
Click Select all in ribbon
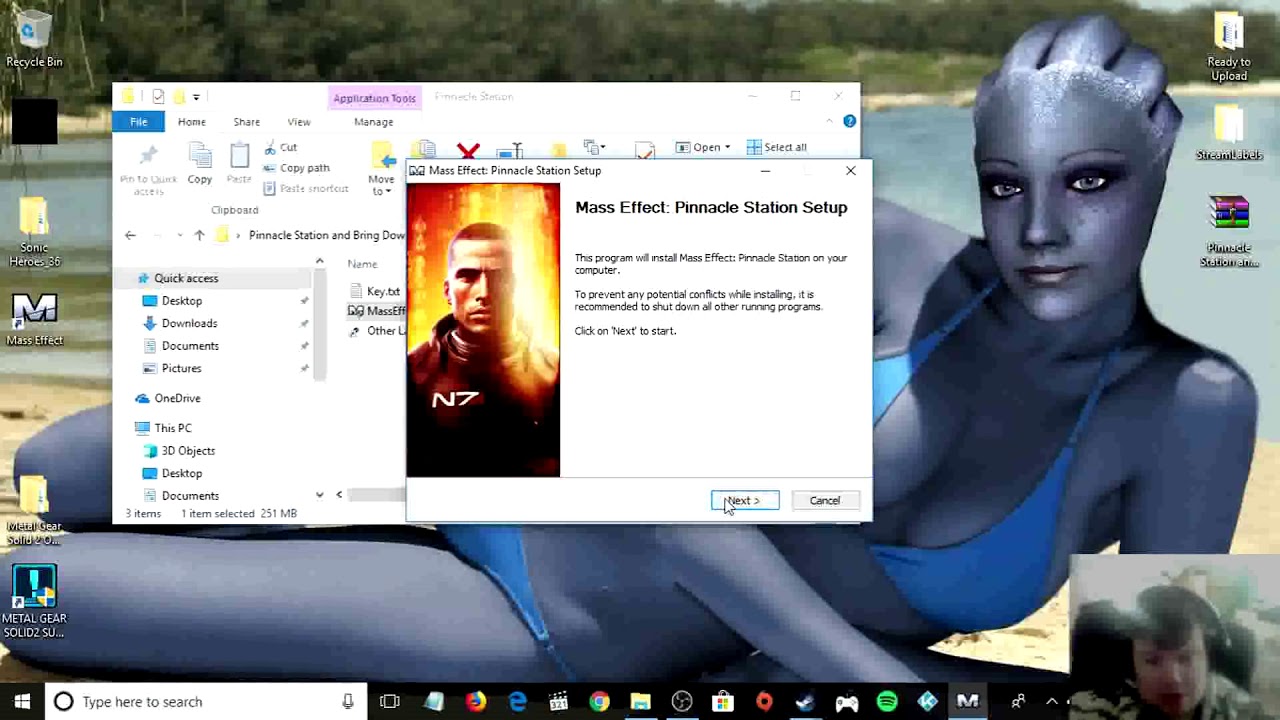(776, 147)
